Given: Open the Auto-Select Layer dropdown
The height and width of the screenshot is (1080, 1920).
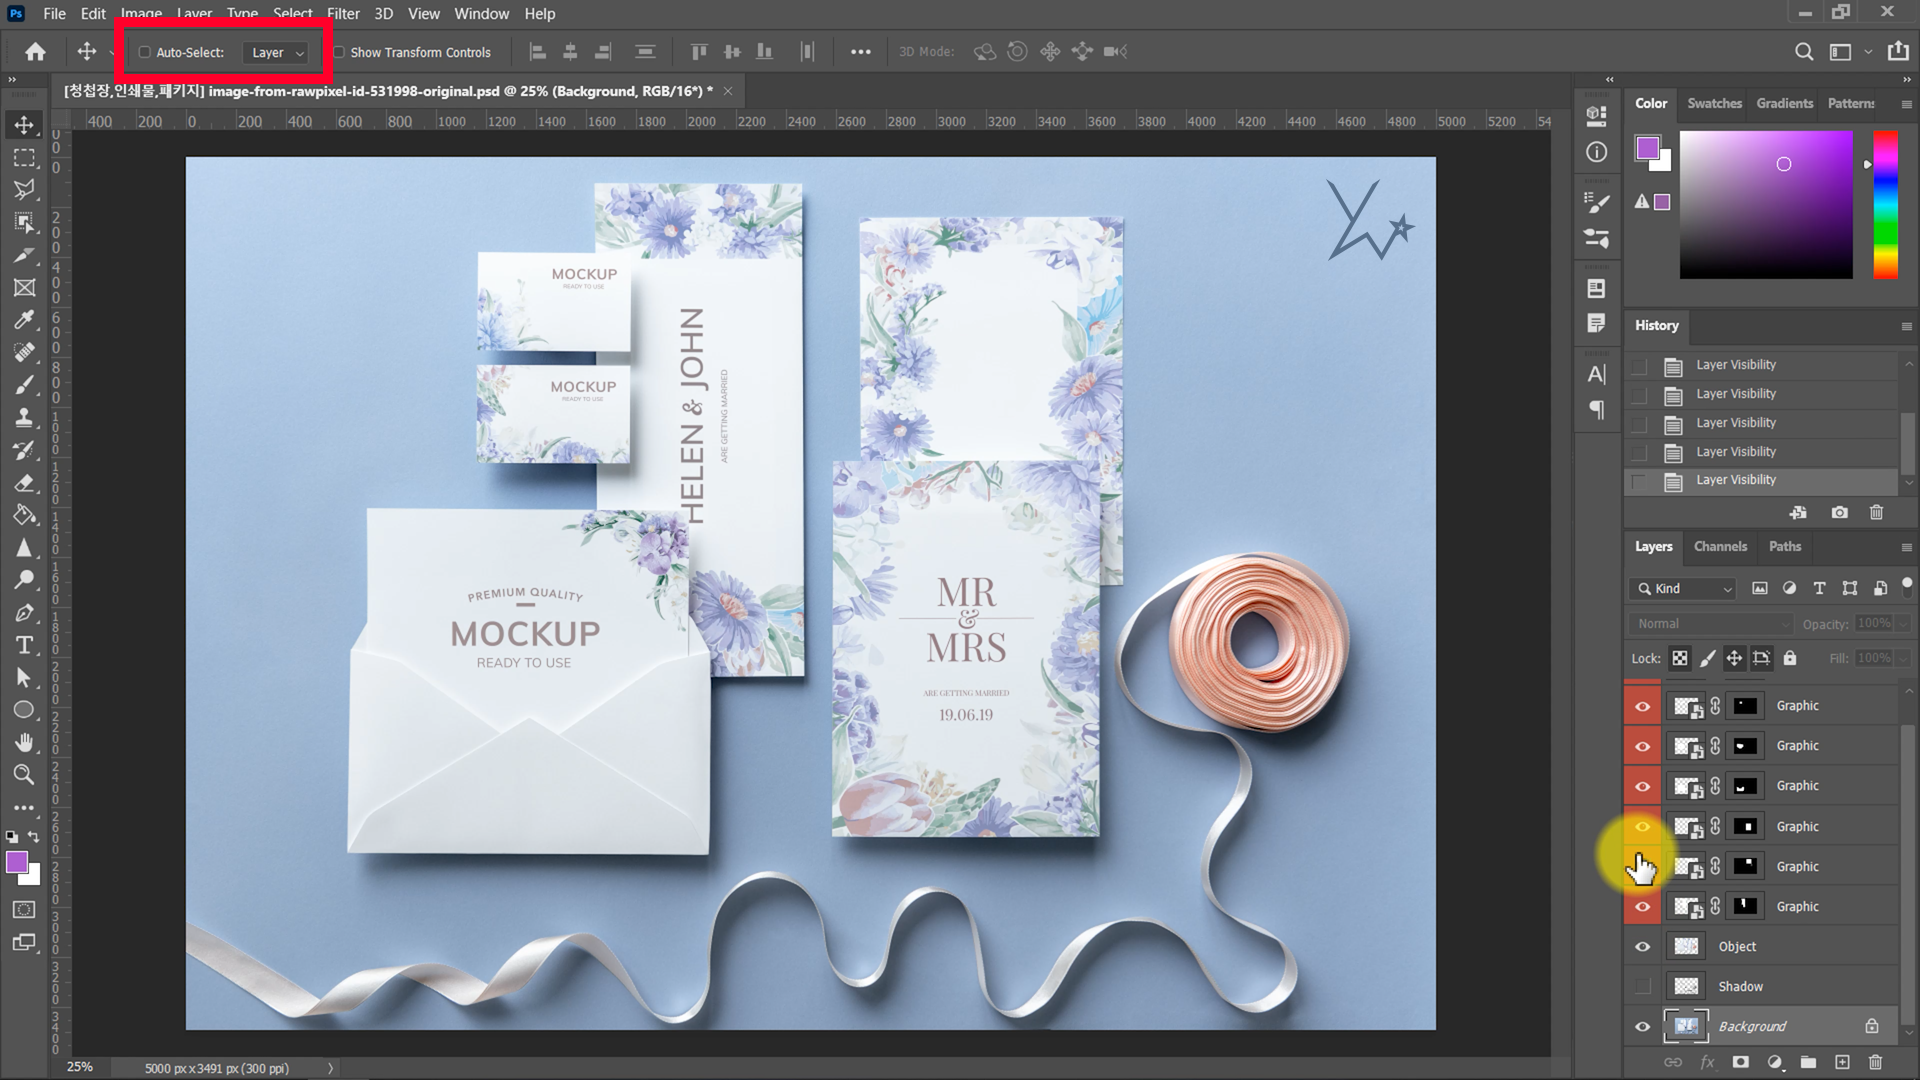Looking at the screenshot, I should coord(277,52).
